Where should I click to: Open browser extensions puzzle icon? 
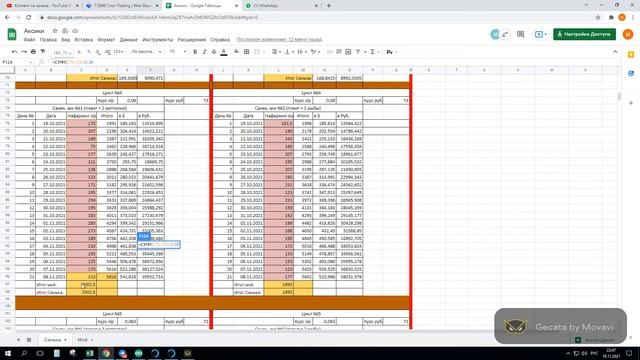pyautogui.click(x=611, y=18)
